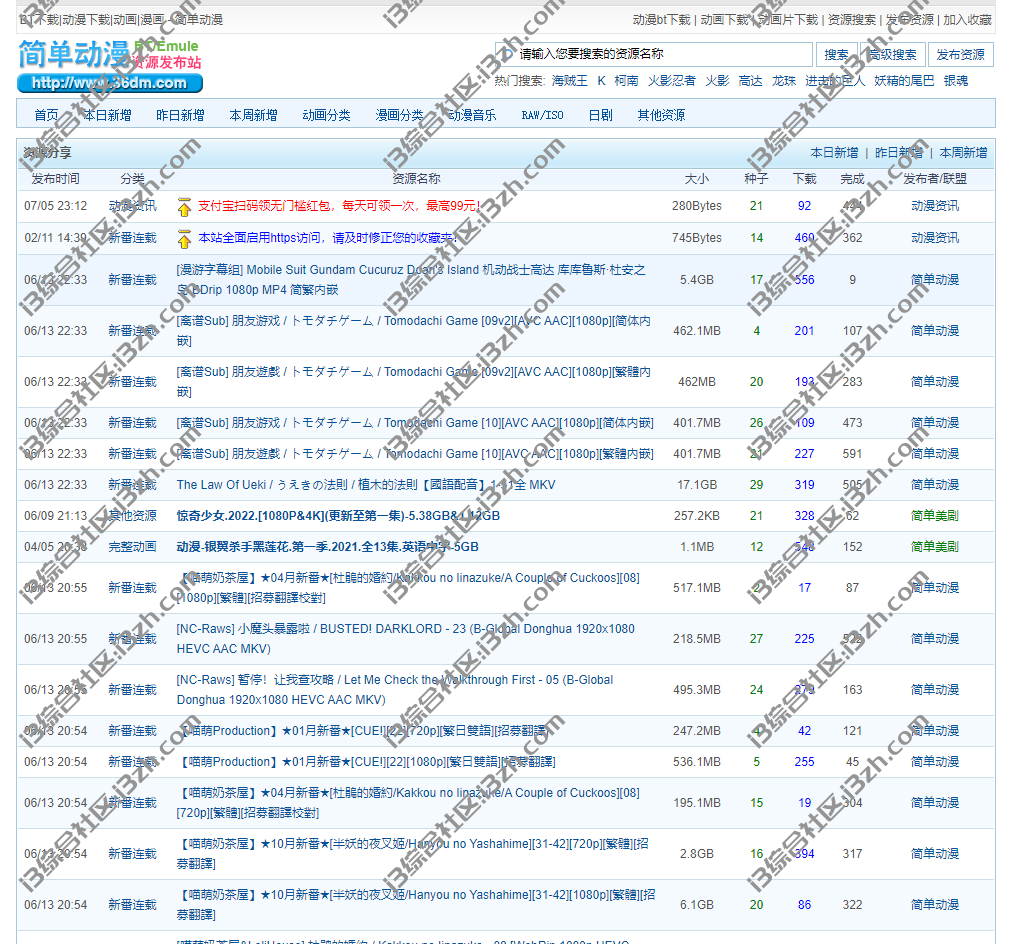Open the 其他资源 nav item
Screen dimensions: 1013x944
pos(661,115)
